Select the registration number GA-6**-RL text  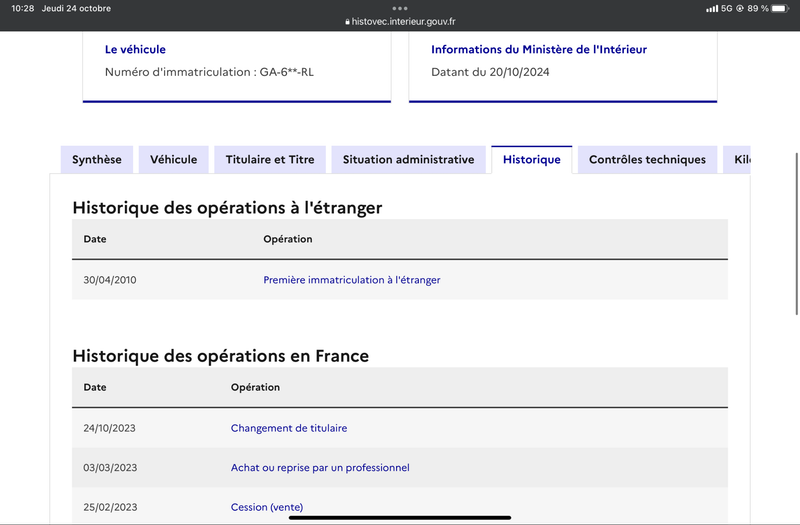pyautogui.click(x=286, y=72)
